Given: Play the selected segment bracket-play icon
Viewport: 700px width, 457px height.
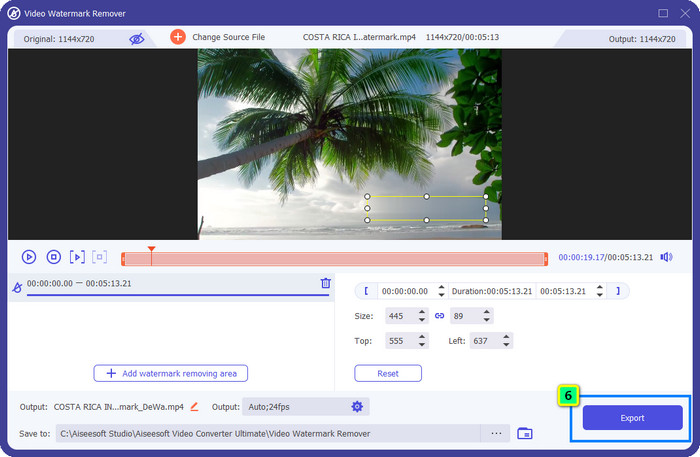Looking at the screenshot, I should click(x=77, y=257).
